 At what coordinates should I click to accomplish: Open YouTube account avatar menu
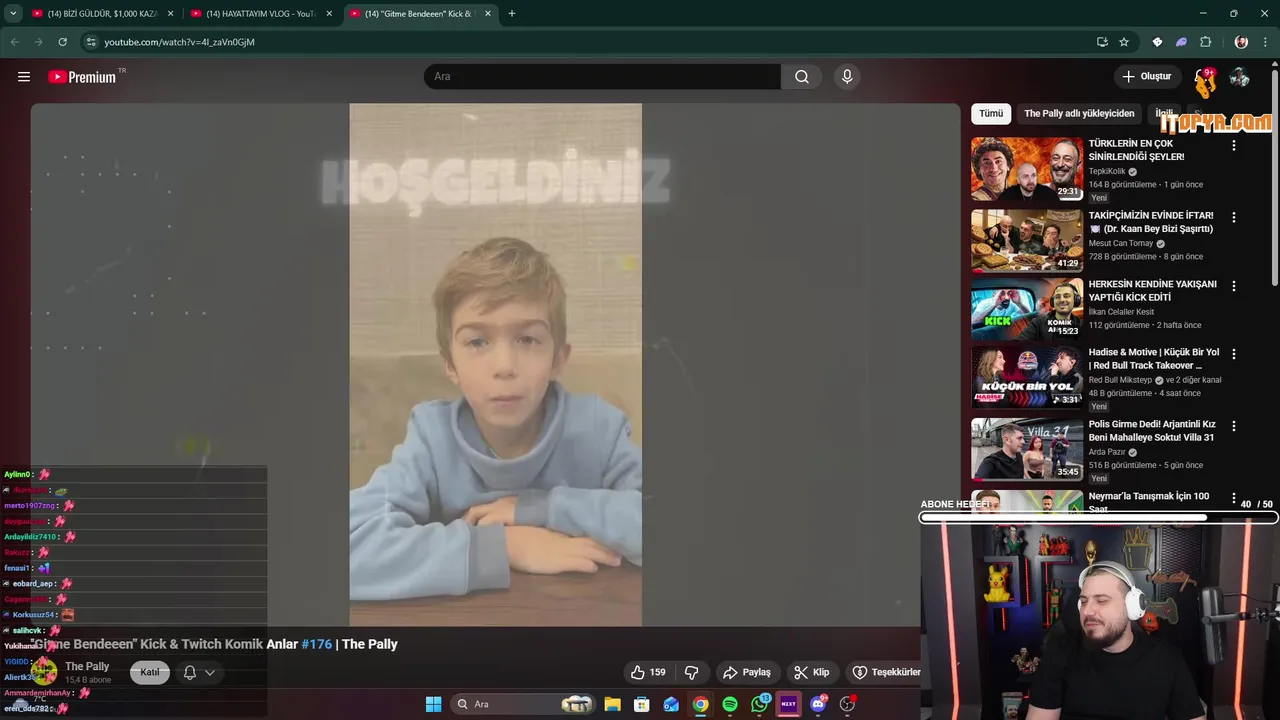1239,77
